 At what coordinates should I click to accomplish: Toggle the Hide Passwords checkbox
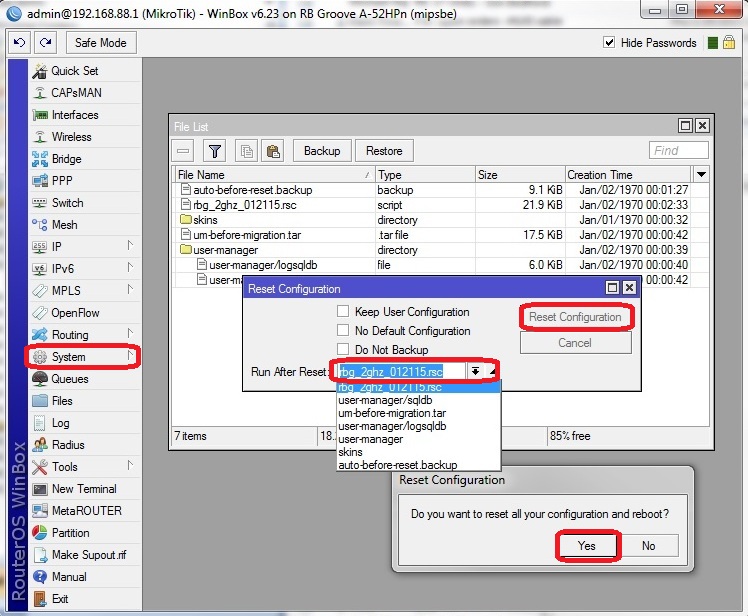609,42
